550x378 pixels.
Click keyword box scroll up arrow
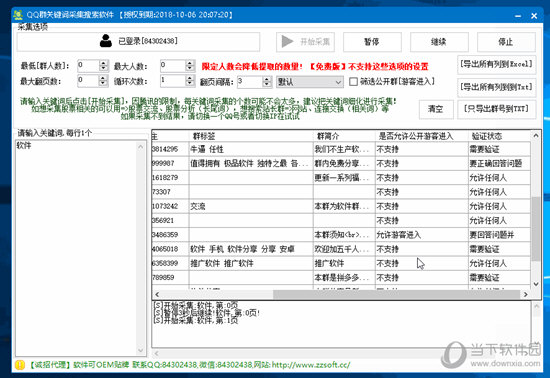tap(141, 147)
